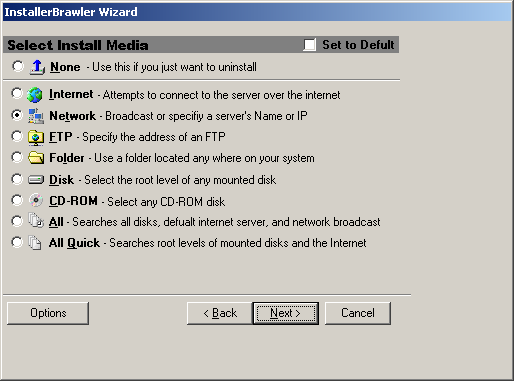Click the Network option label
Viewport: 514px width, 381px height.
coord(72,116)
